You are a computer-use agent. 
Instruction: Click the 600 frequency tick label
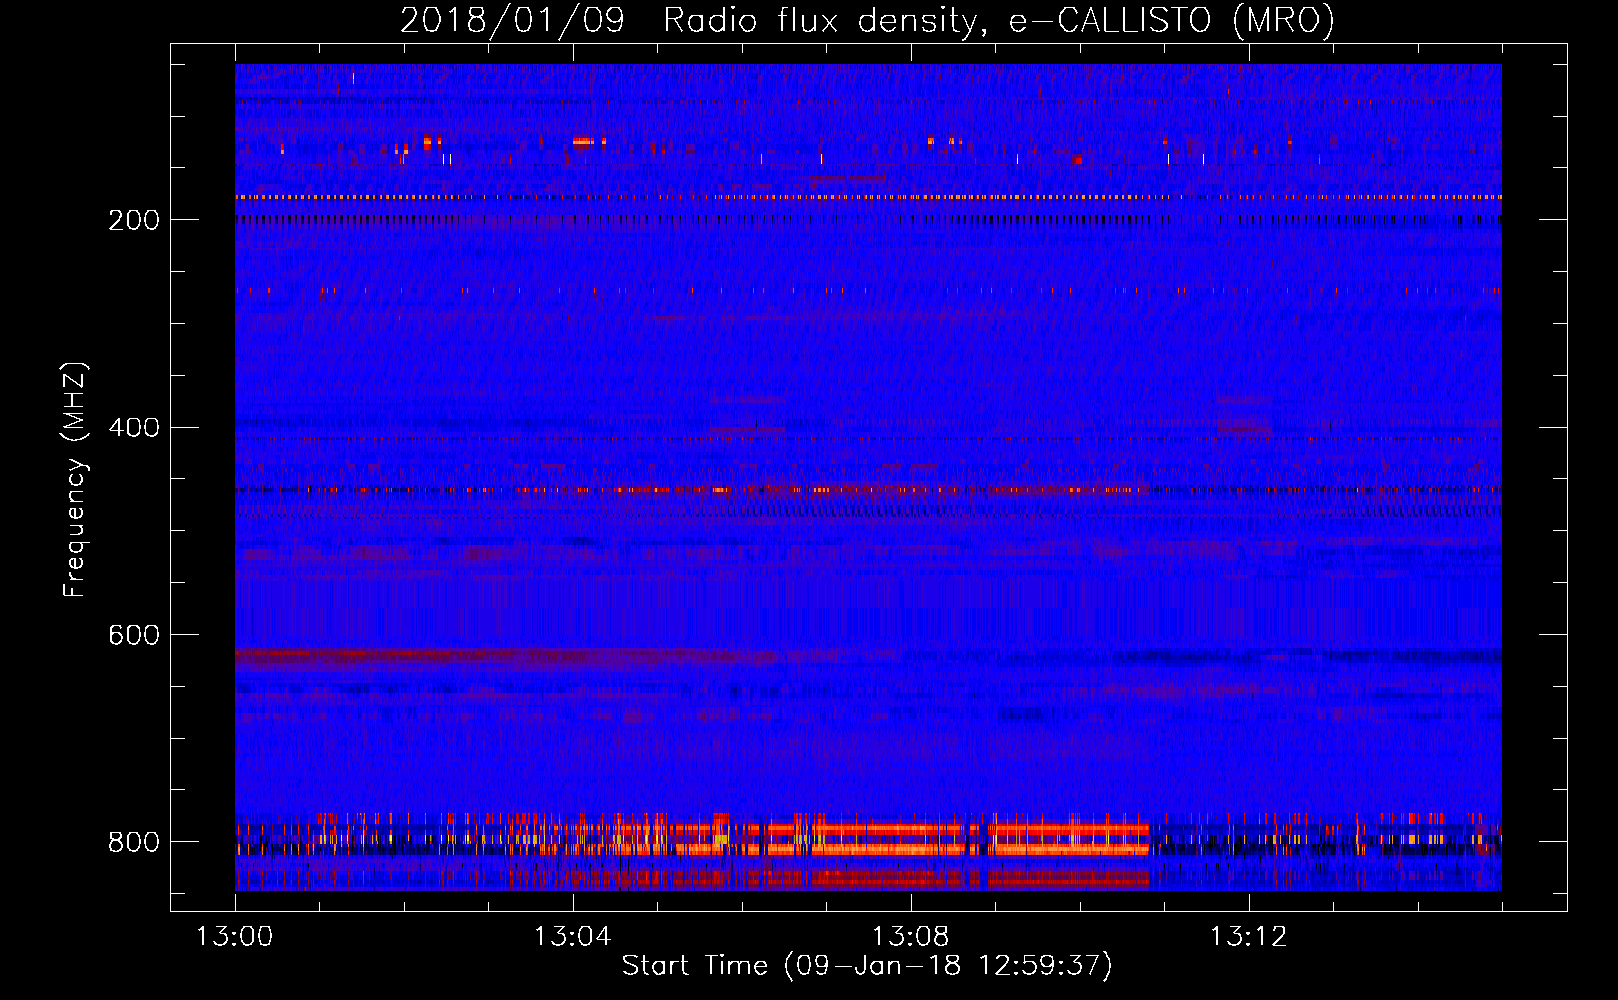pos(133,635)
